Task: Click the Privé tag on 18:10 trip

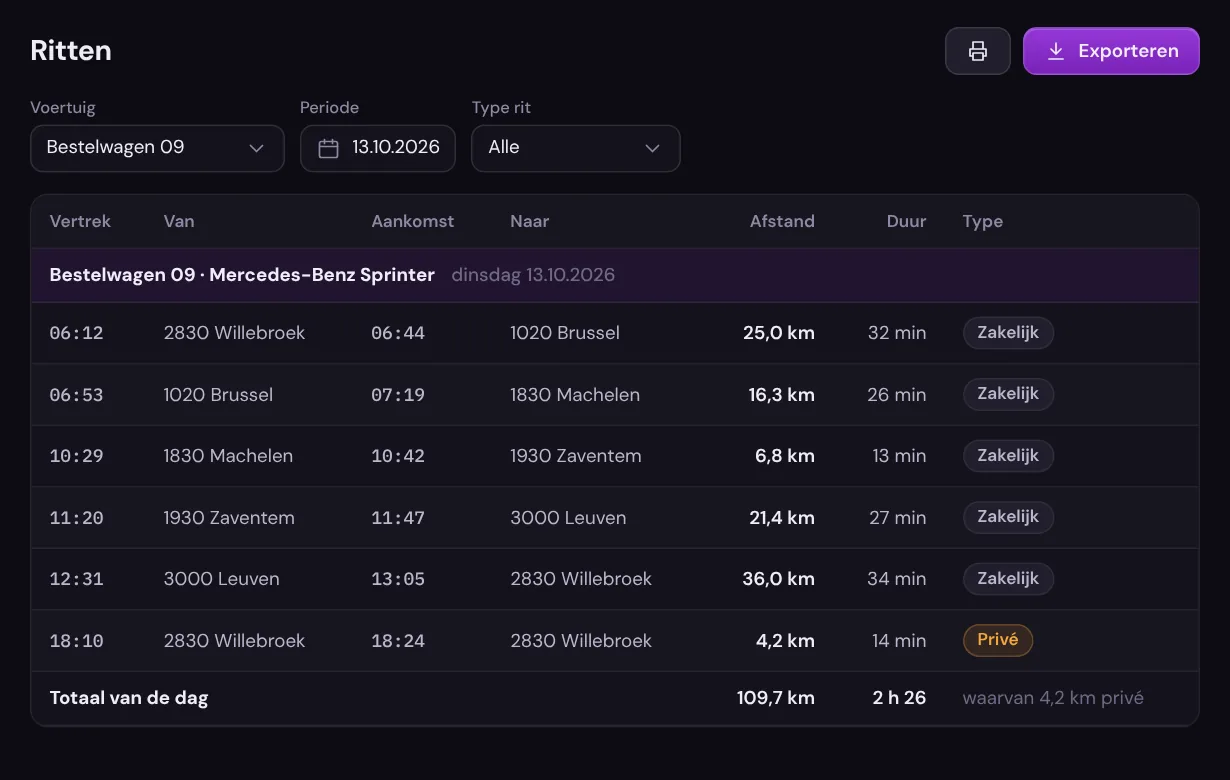Action: pos(998,641)
